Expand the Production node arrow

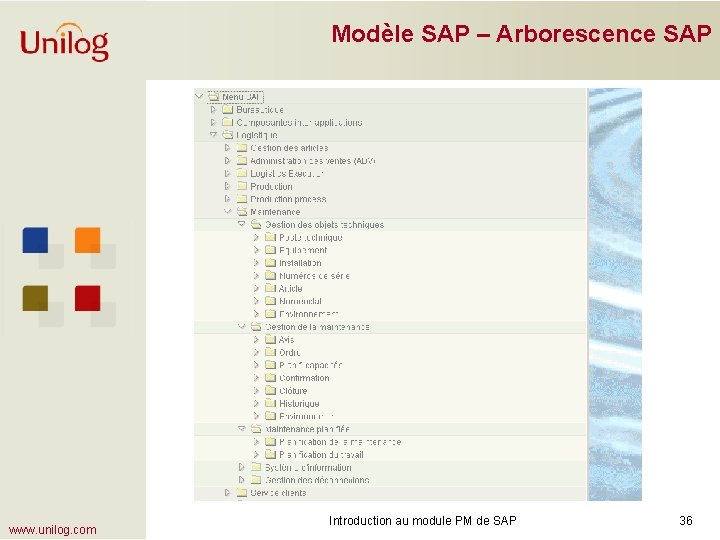[227, 186]
